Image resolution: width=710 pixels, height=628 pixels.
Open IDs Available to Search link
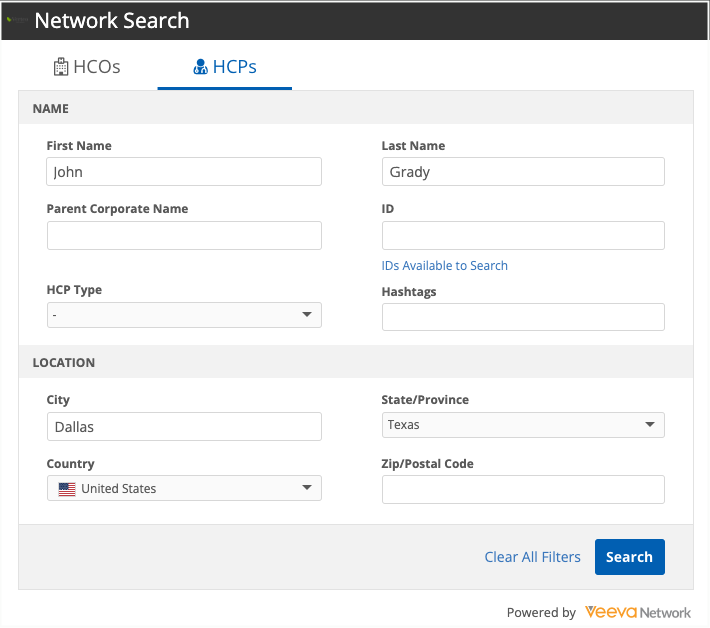[445, 266]
